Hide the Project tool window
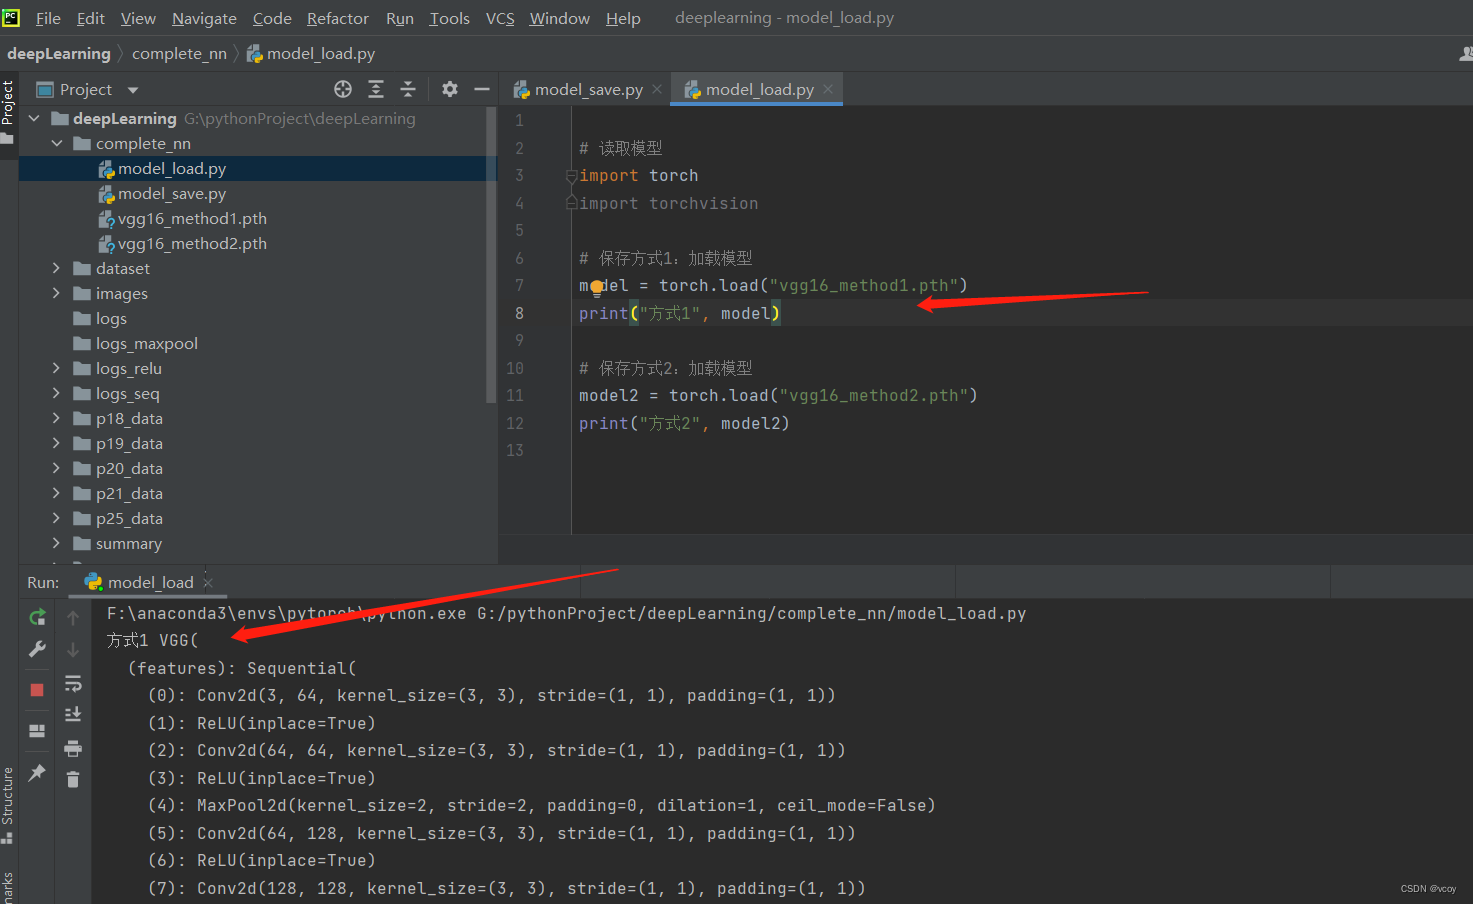This screenshot has height=904, width=1473. (482, 89)
